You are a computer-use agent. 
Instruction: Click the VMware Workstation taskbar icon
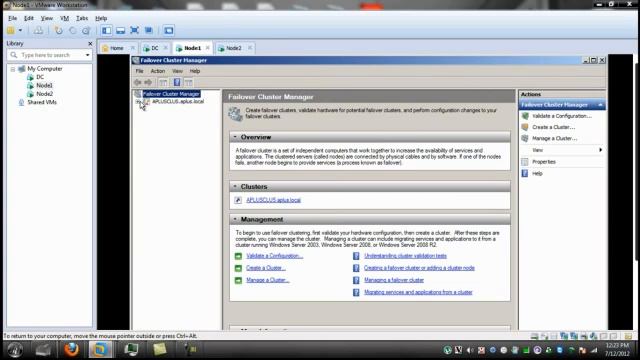tap(100, 350)
